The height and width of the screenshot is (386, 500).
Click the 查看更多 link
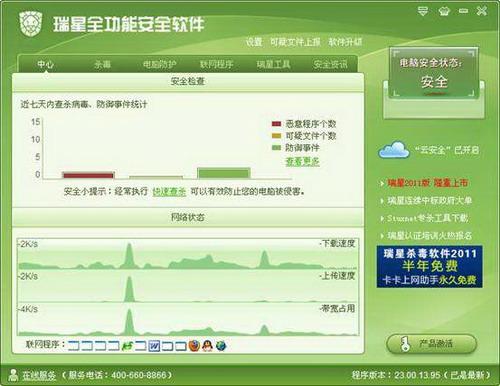(302, 162)
